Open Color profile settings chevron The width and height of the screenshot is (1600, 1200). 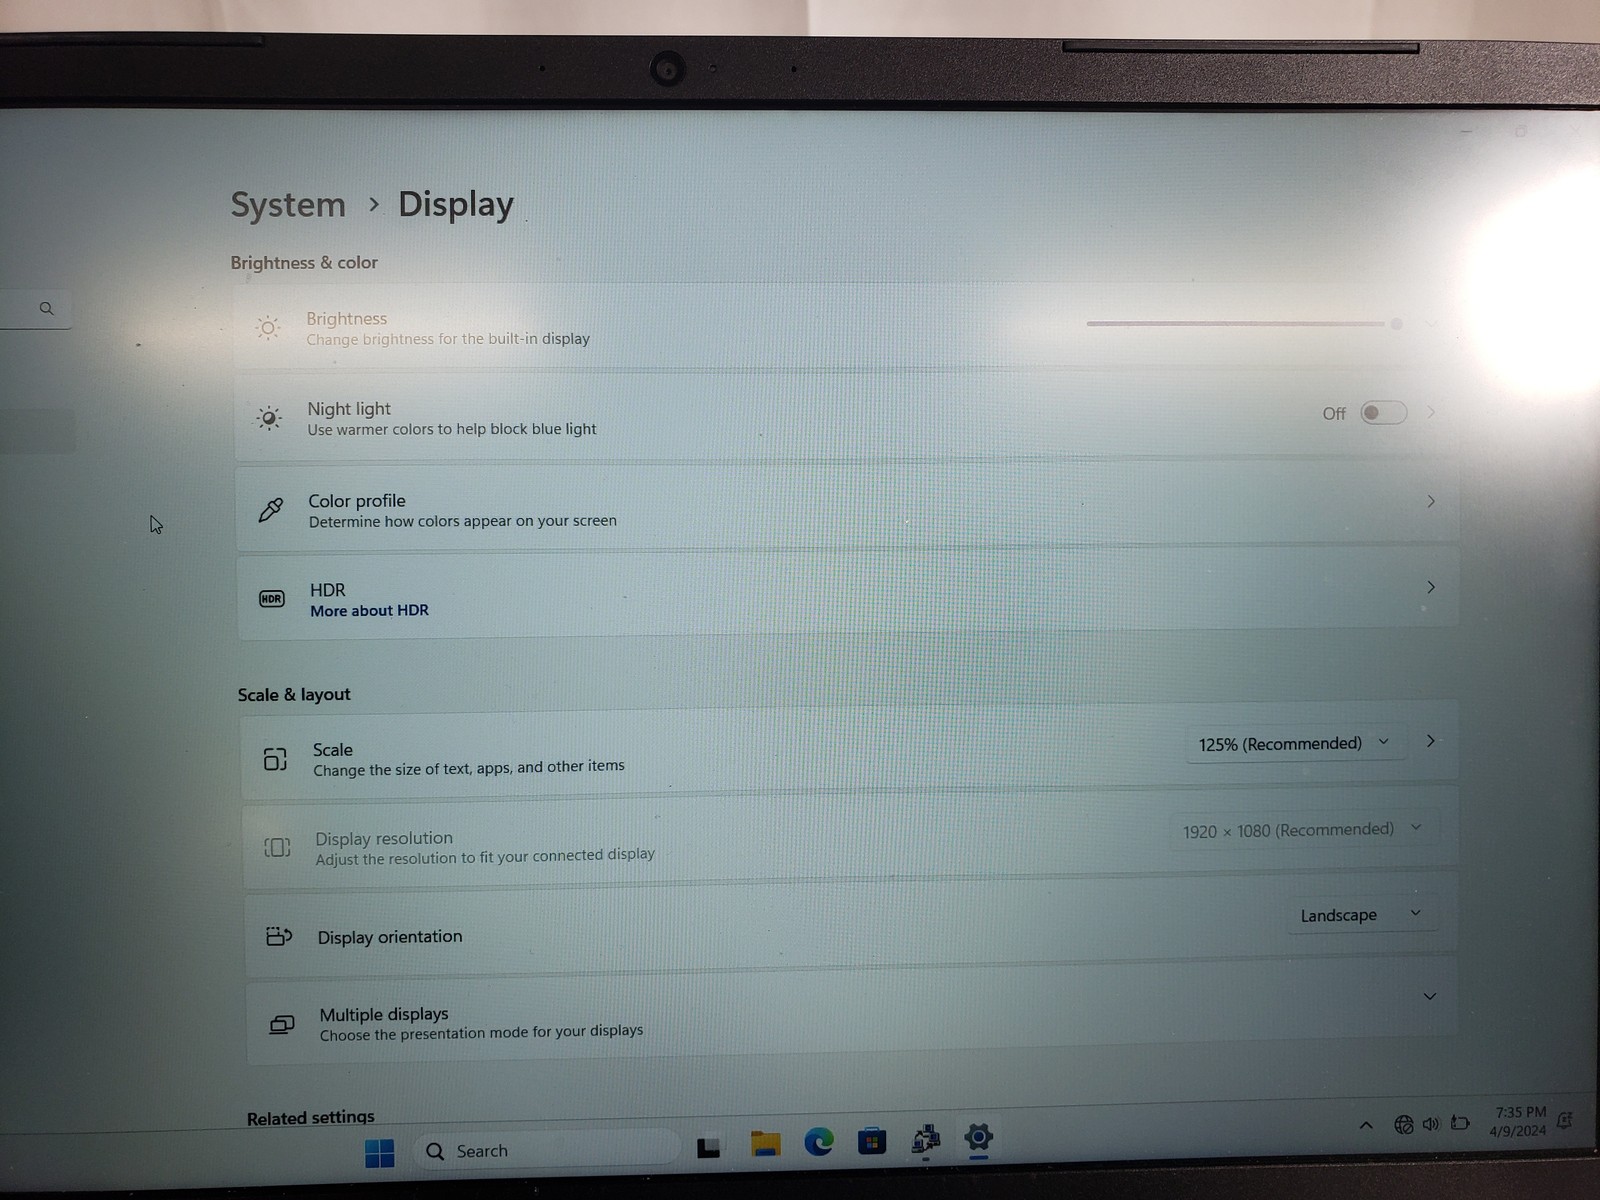point(1431,501)
